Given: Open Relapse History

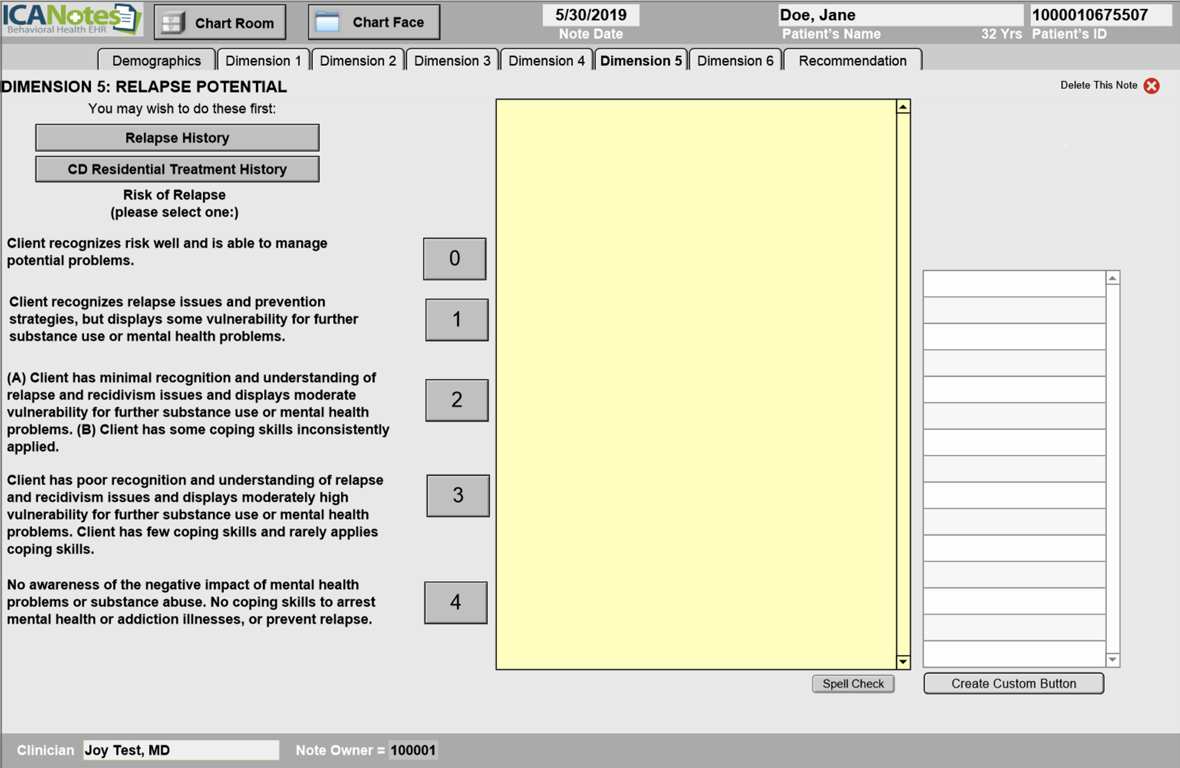Looking at the screenshot, I should coord(177,138).
